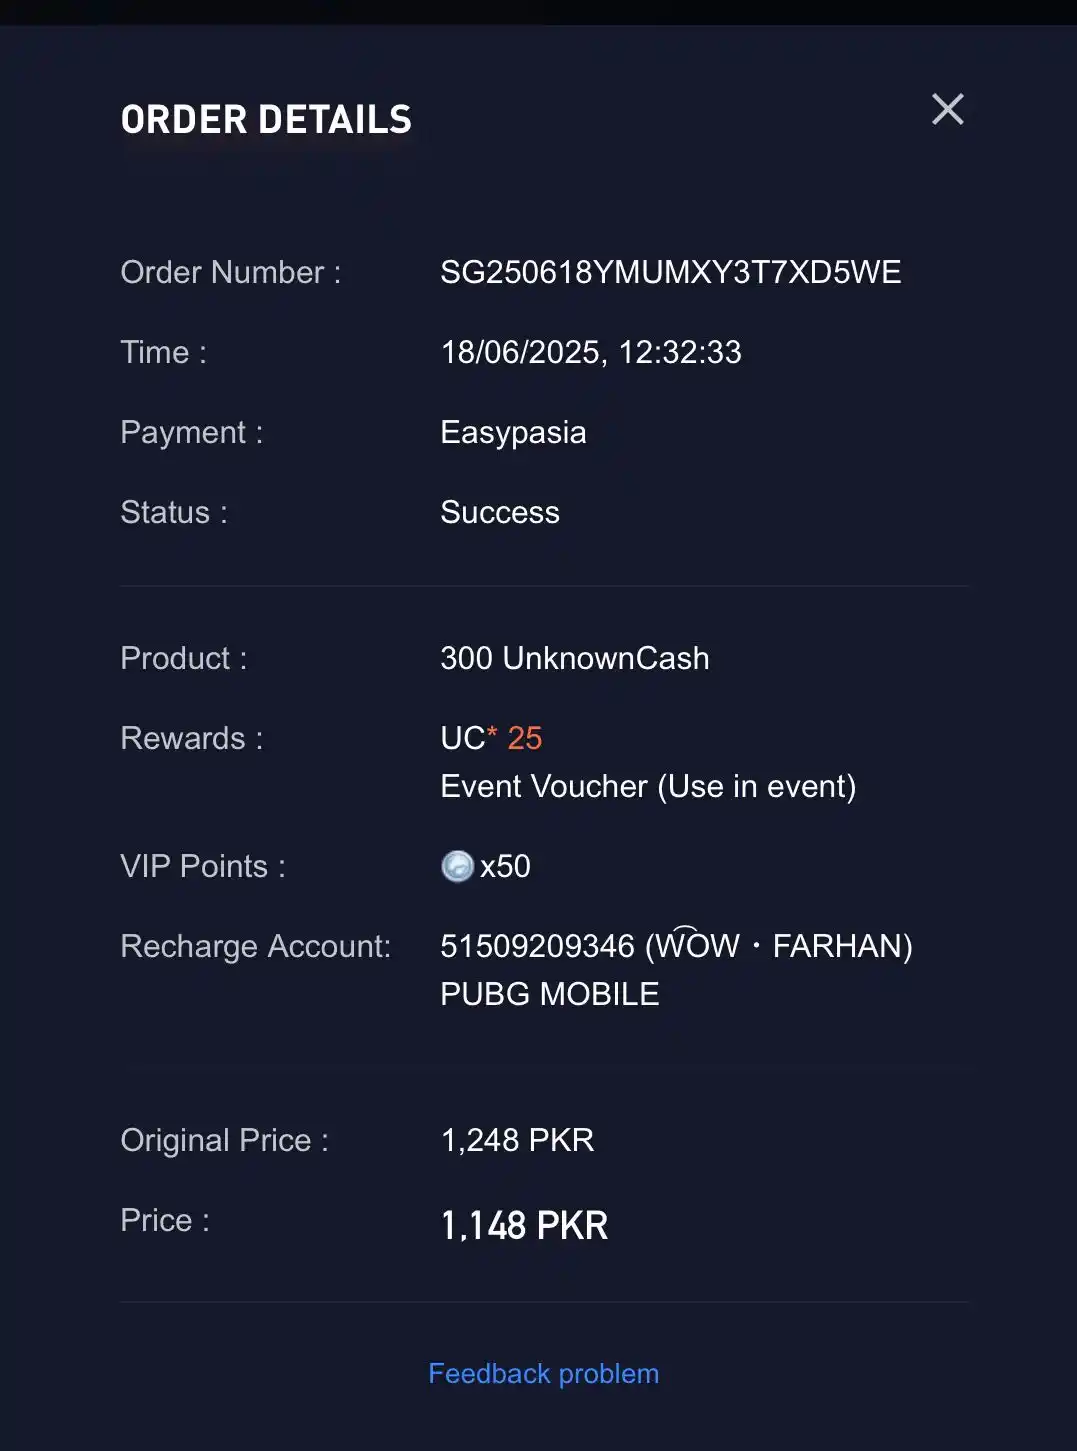Click the PUBG MOBILE game name
Screen dimensions: 1077x1451
(x=550, y=994)
